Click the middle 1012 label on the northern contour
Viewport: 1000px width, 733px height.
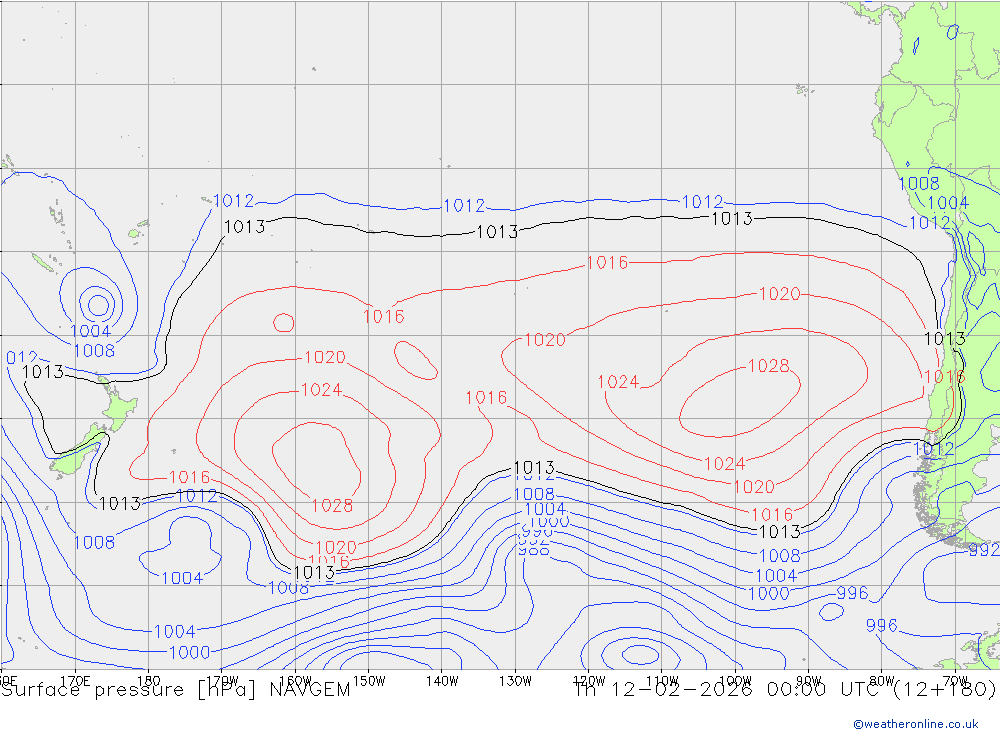464,205
